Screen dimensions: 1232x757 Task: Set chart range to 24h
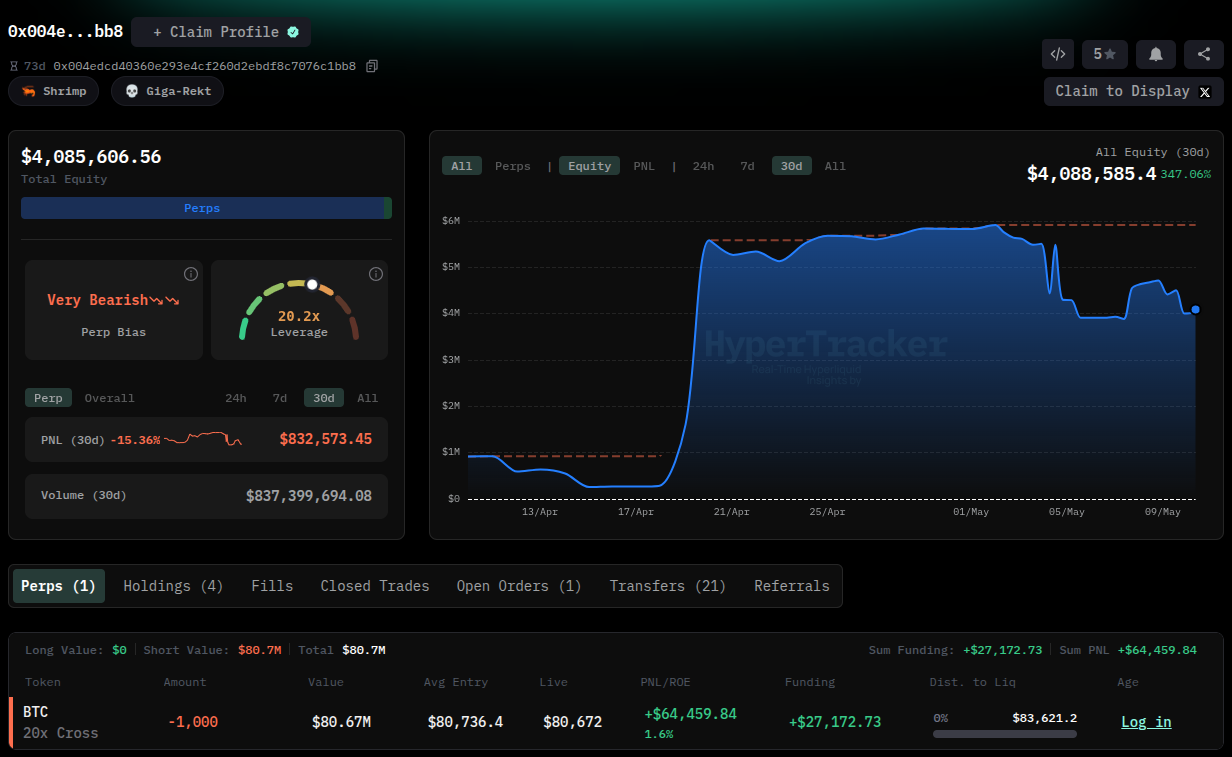(x=704, y=166)
